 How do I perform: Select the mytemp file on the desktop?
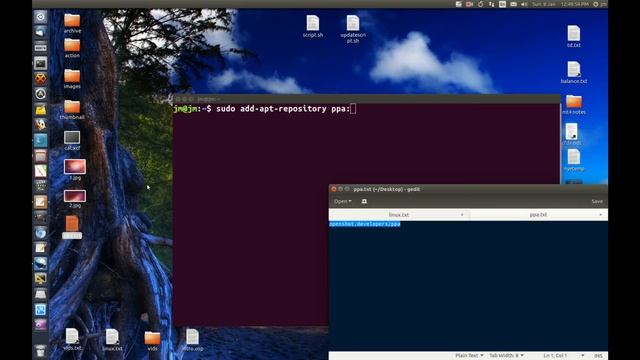point(573,160)
